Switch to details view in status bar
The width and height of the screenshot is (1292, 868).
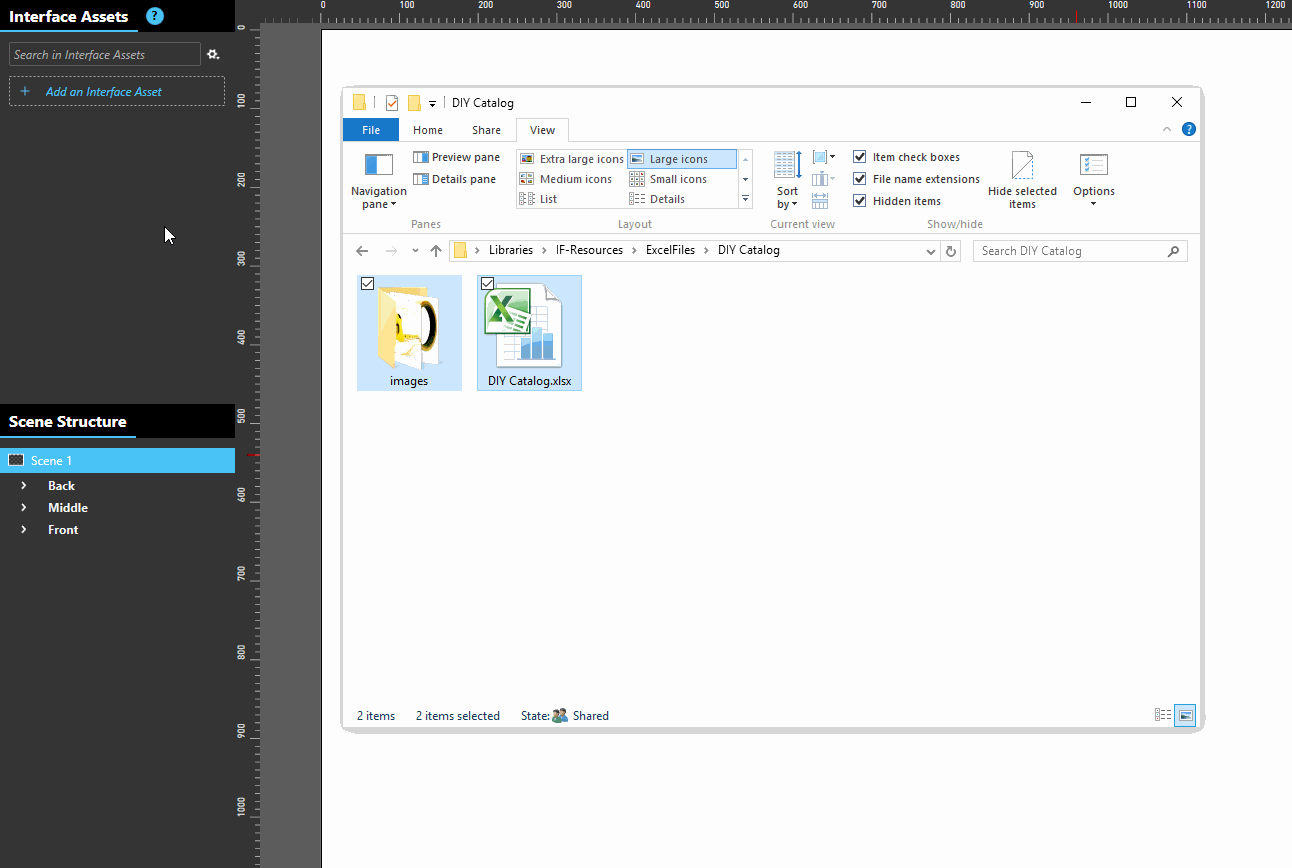(1163, 715)
